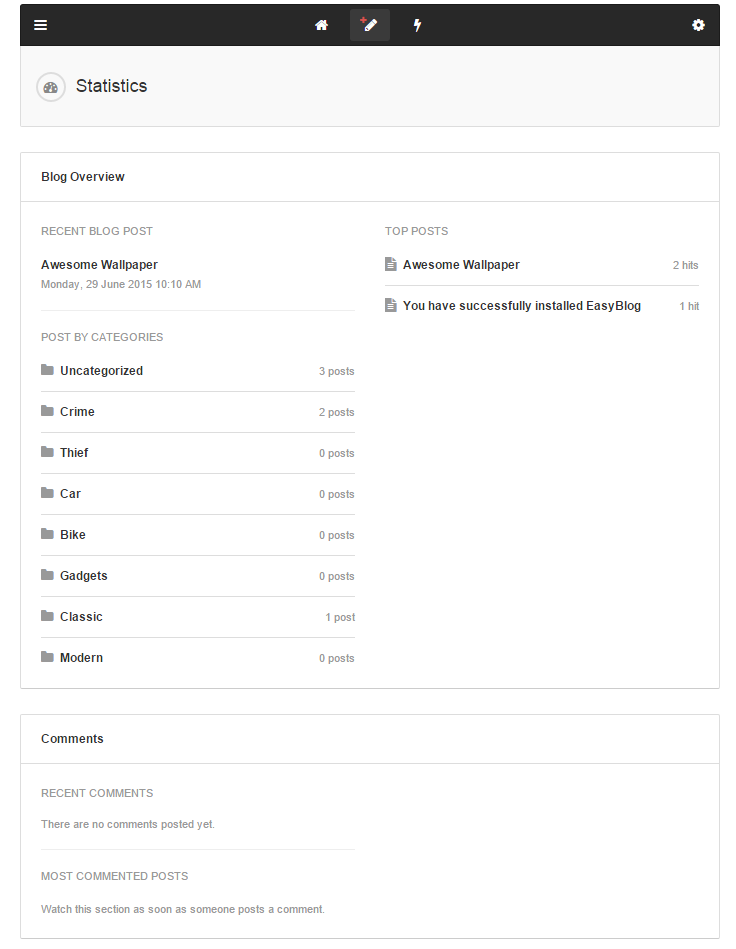
Task: Click the '3 posts' count for Uncategorized
Action: 337,372
